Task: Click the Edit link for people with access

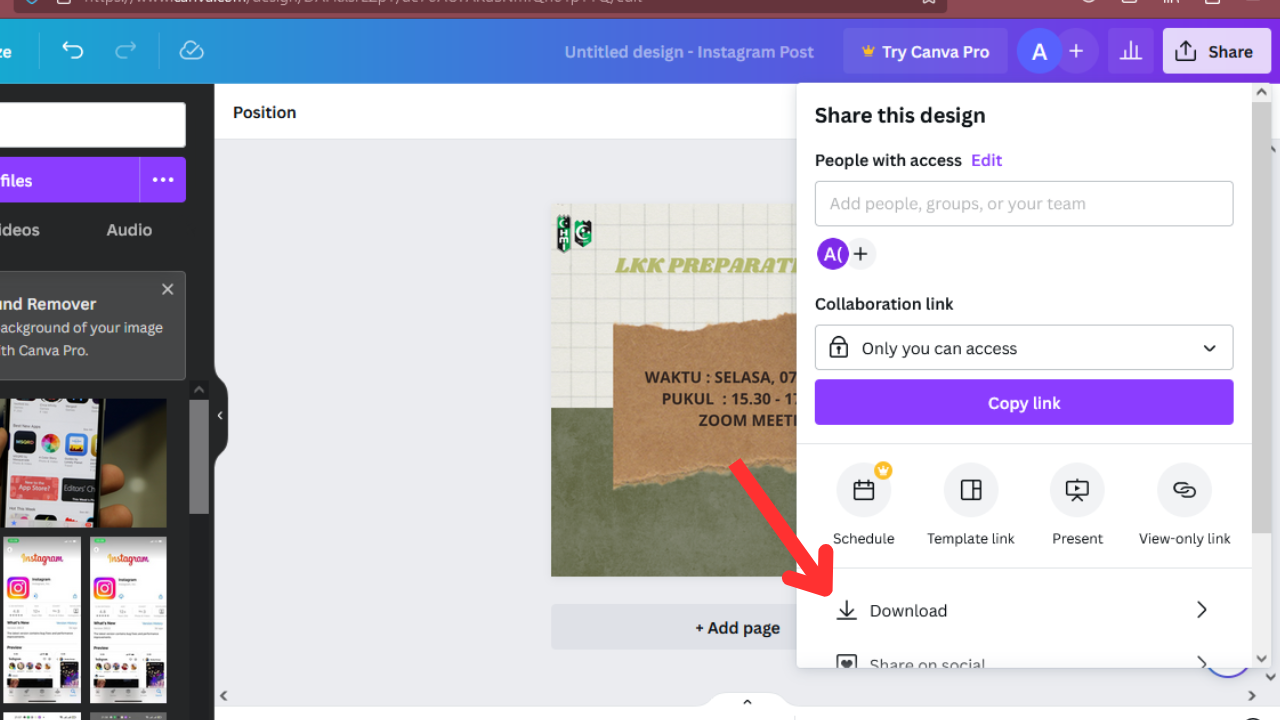Action: [x=986, y=160]
